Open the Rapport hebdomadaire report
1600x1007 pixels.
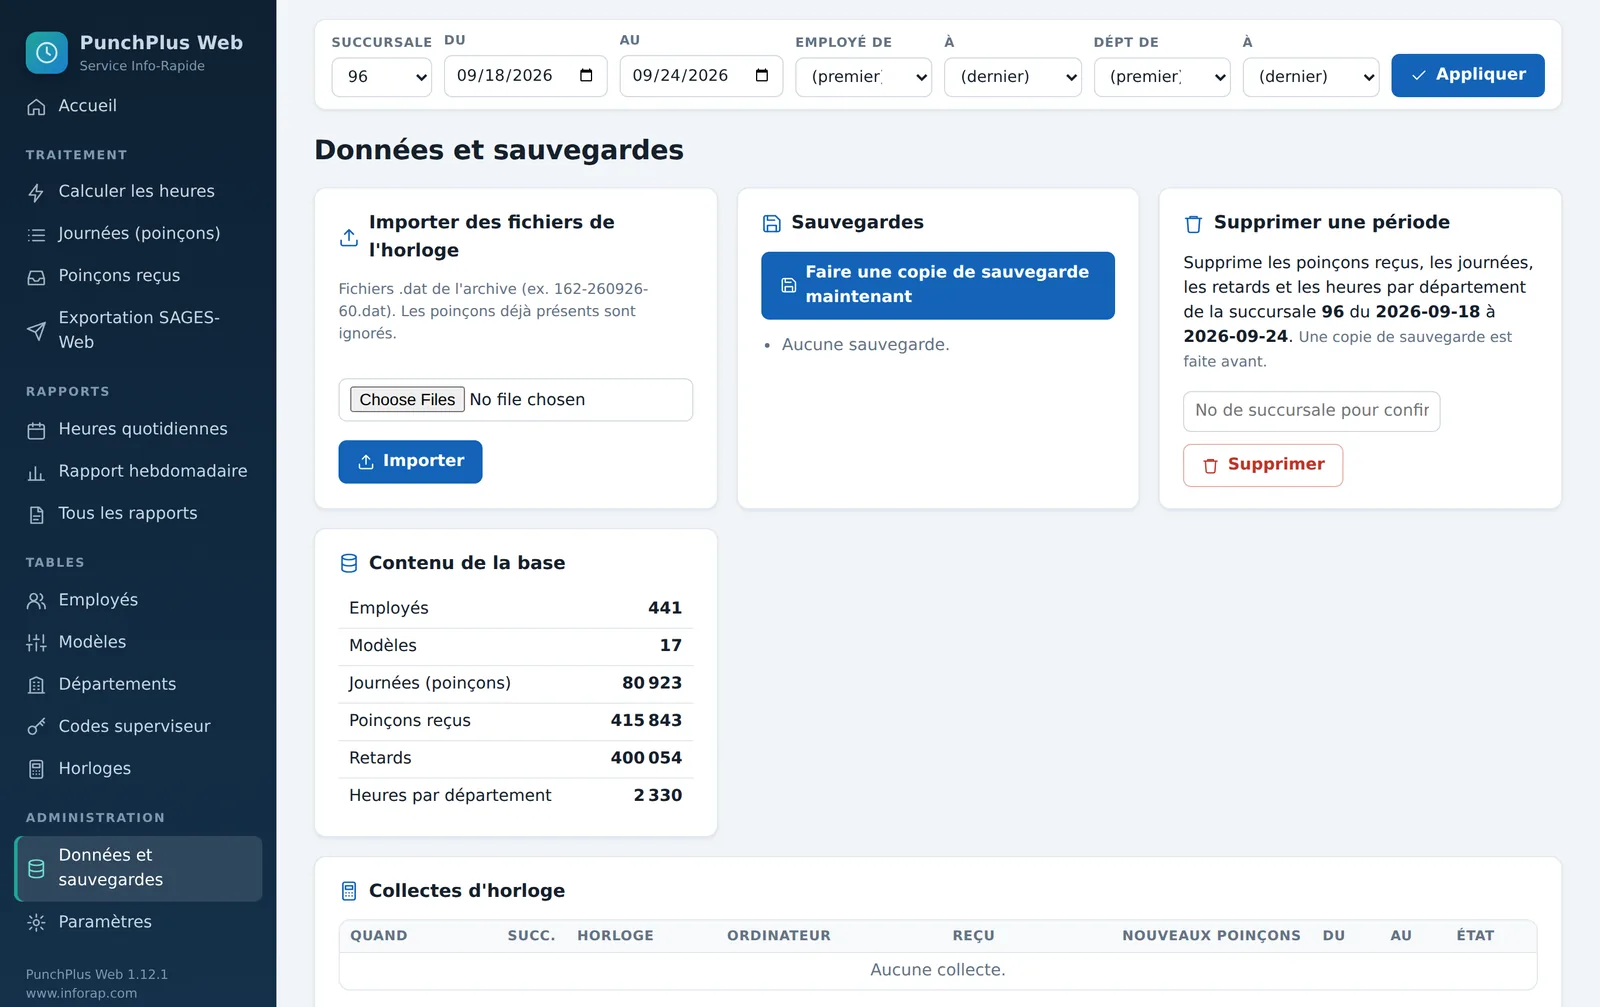(x=138, y=472)
